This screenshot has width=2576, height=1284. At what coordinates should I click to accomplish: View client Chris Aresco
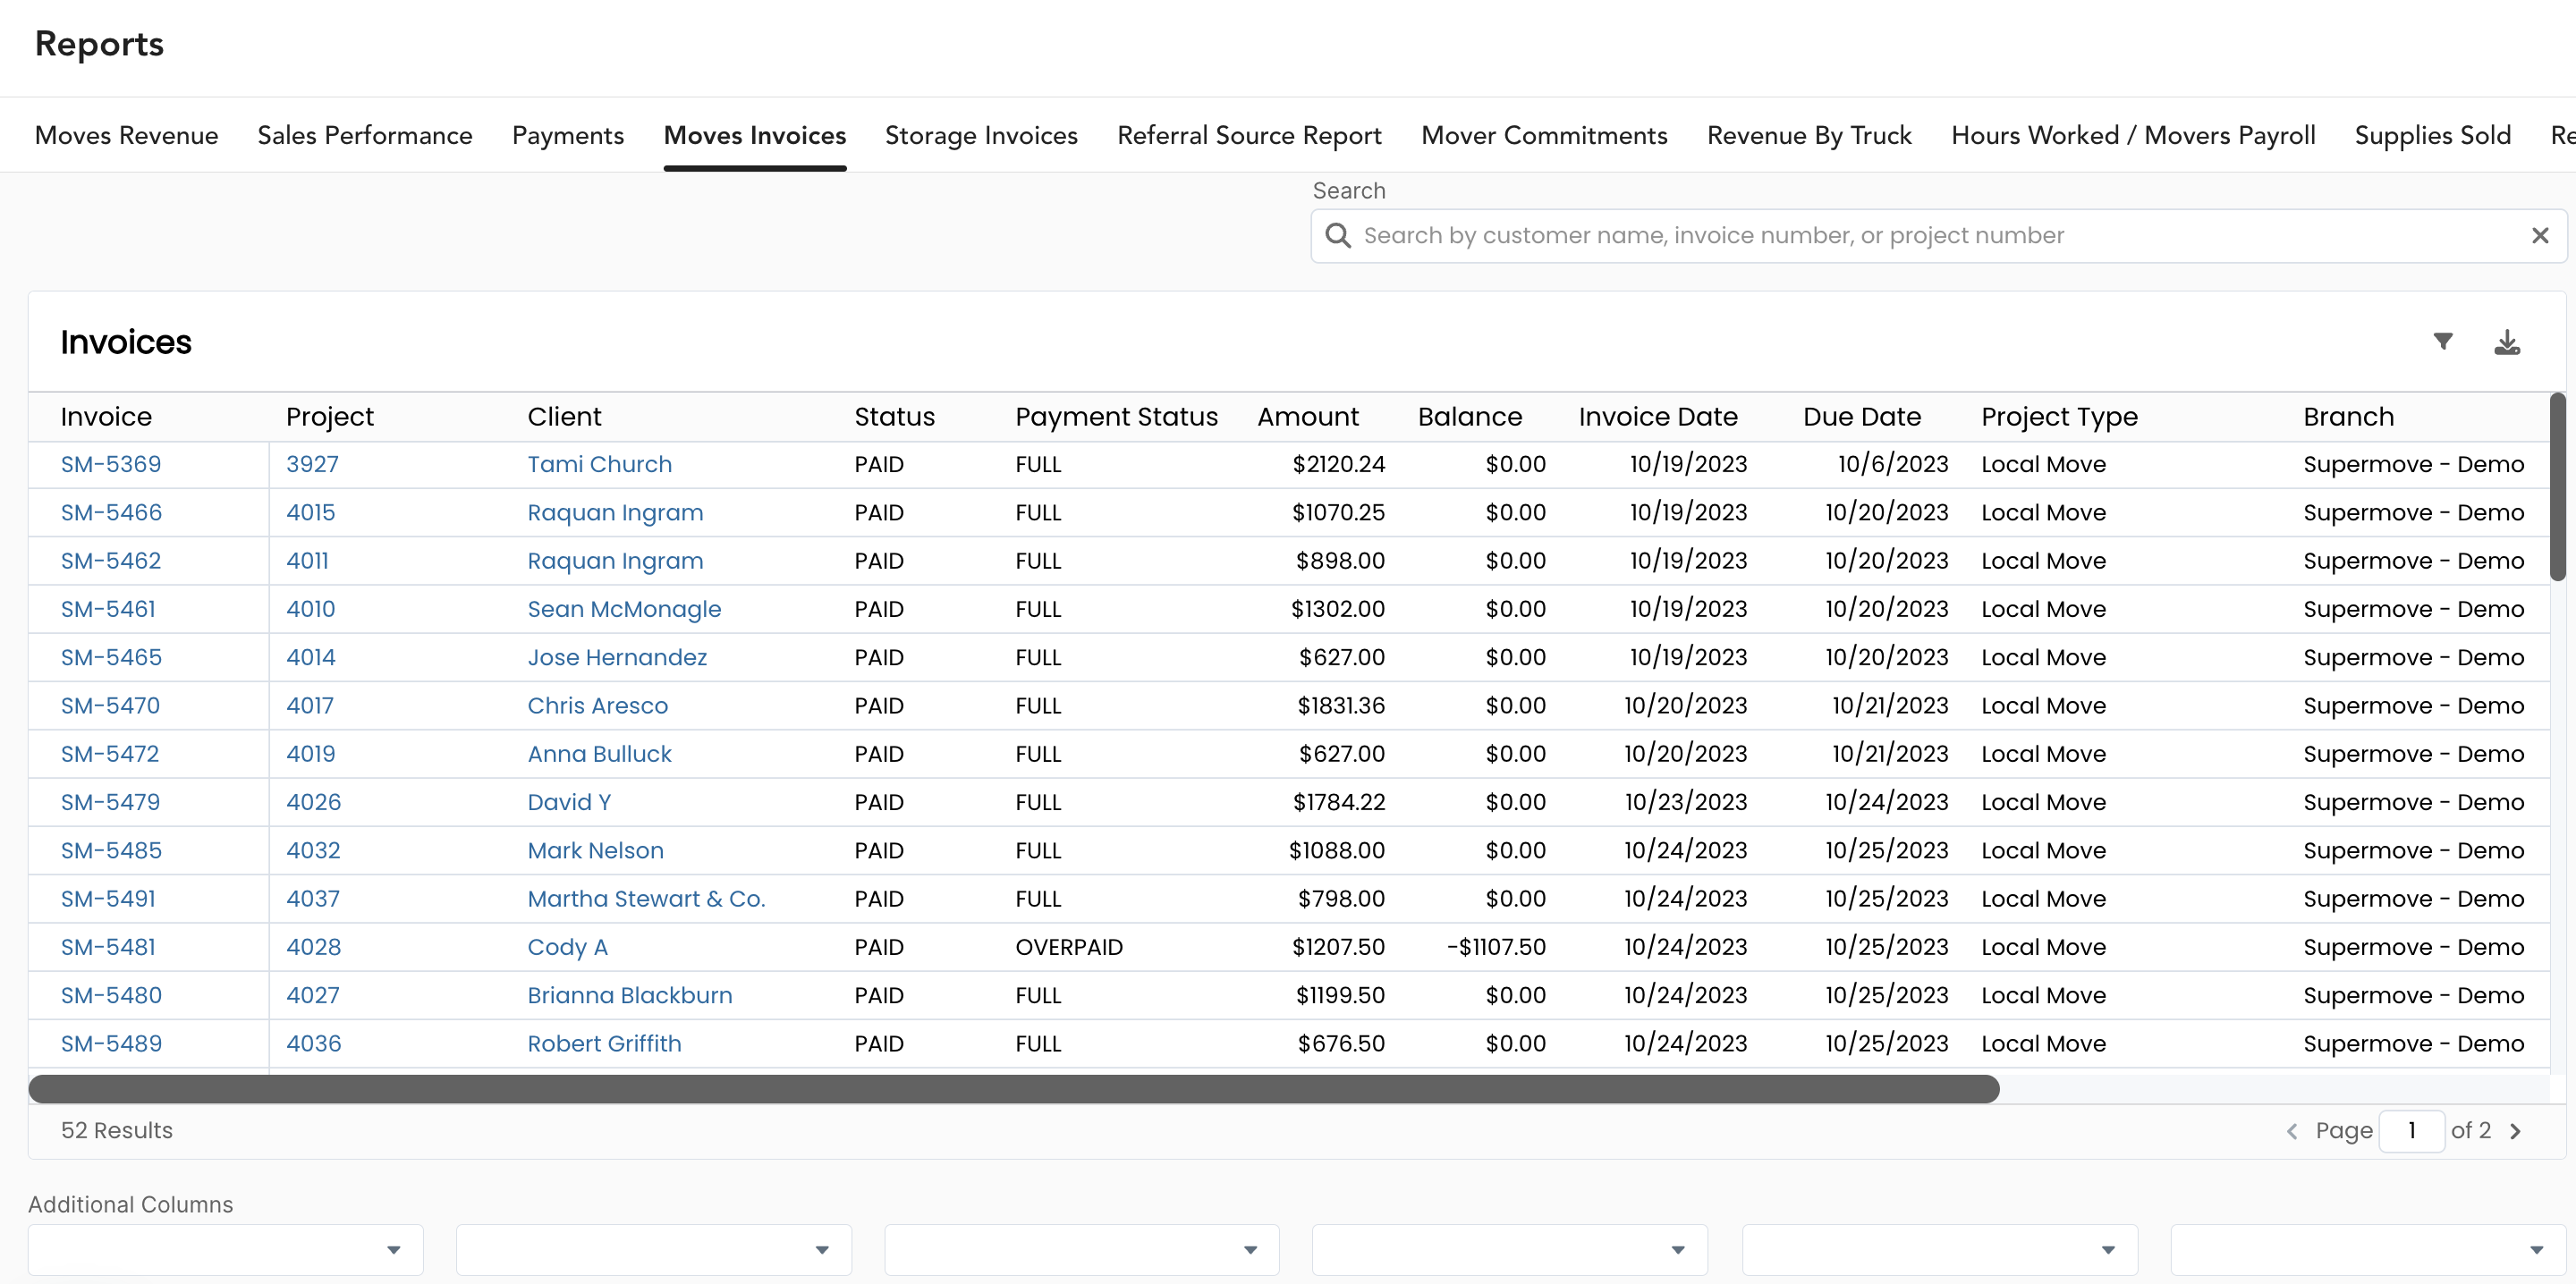[x=597, y=706]
